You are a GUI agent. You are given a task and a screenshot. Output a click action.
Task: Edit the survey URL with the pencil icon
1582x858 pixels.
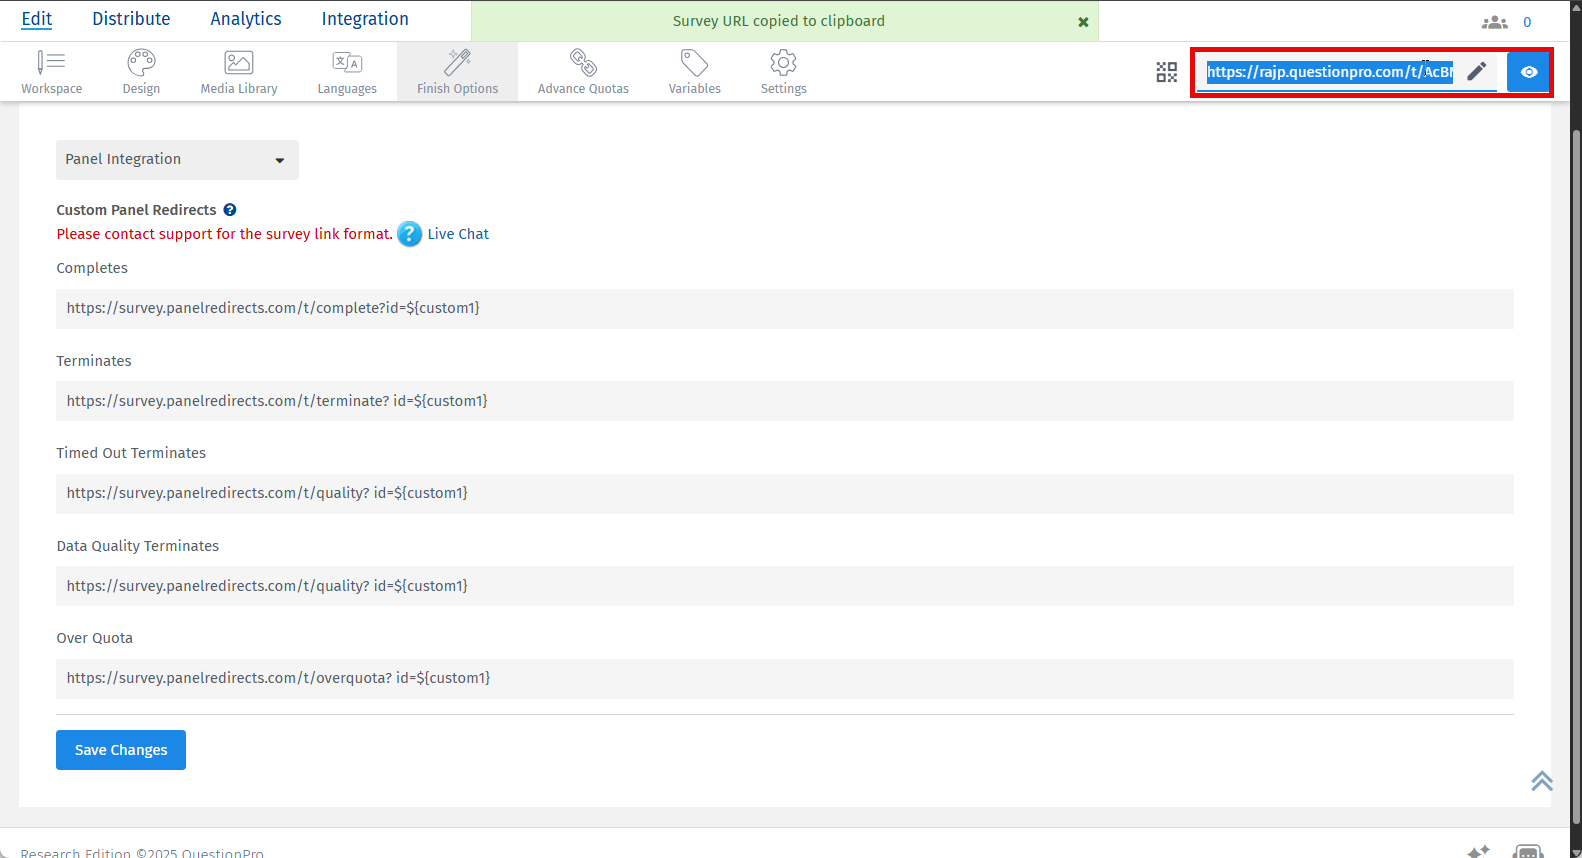pyautogui.click(x=1476, y=72)
